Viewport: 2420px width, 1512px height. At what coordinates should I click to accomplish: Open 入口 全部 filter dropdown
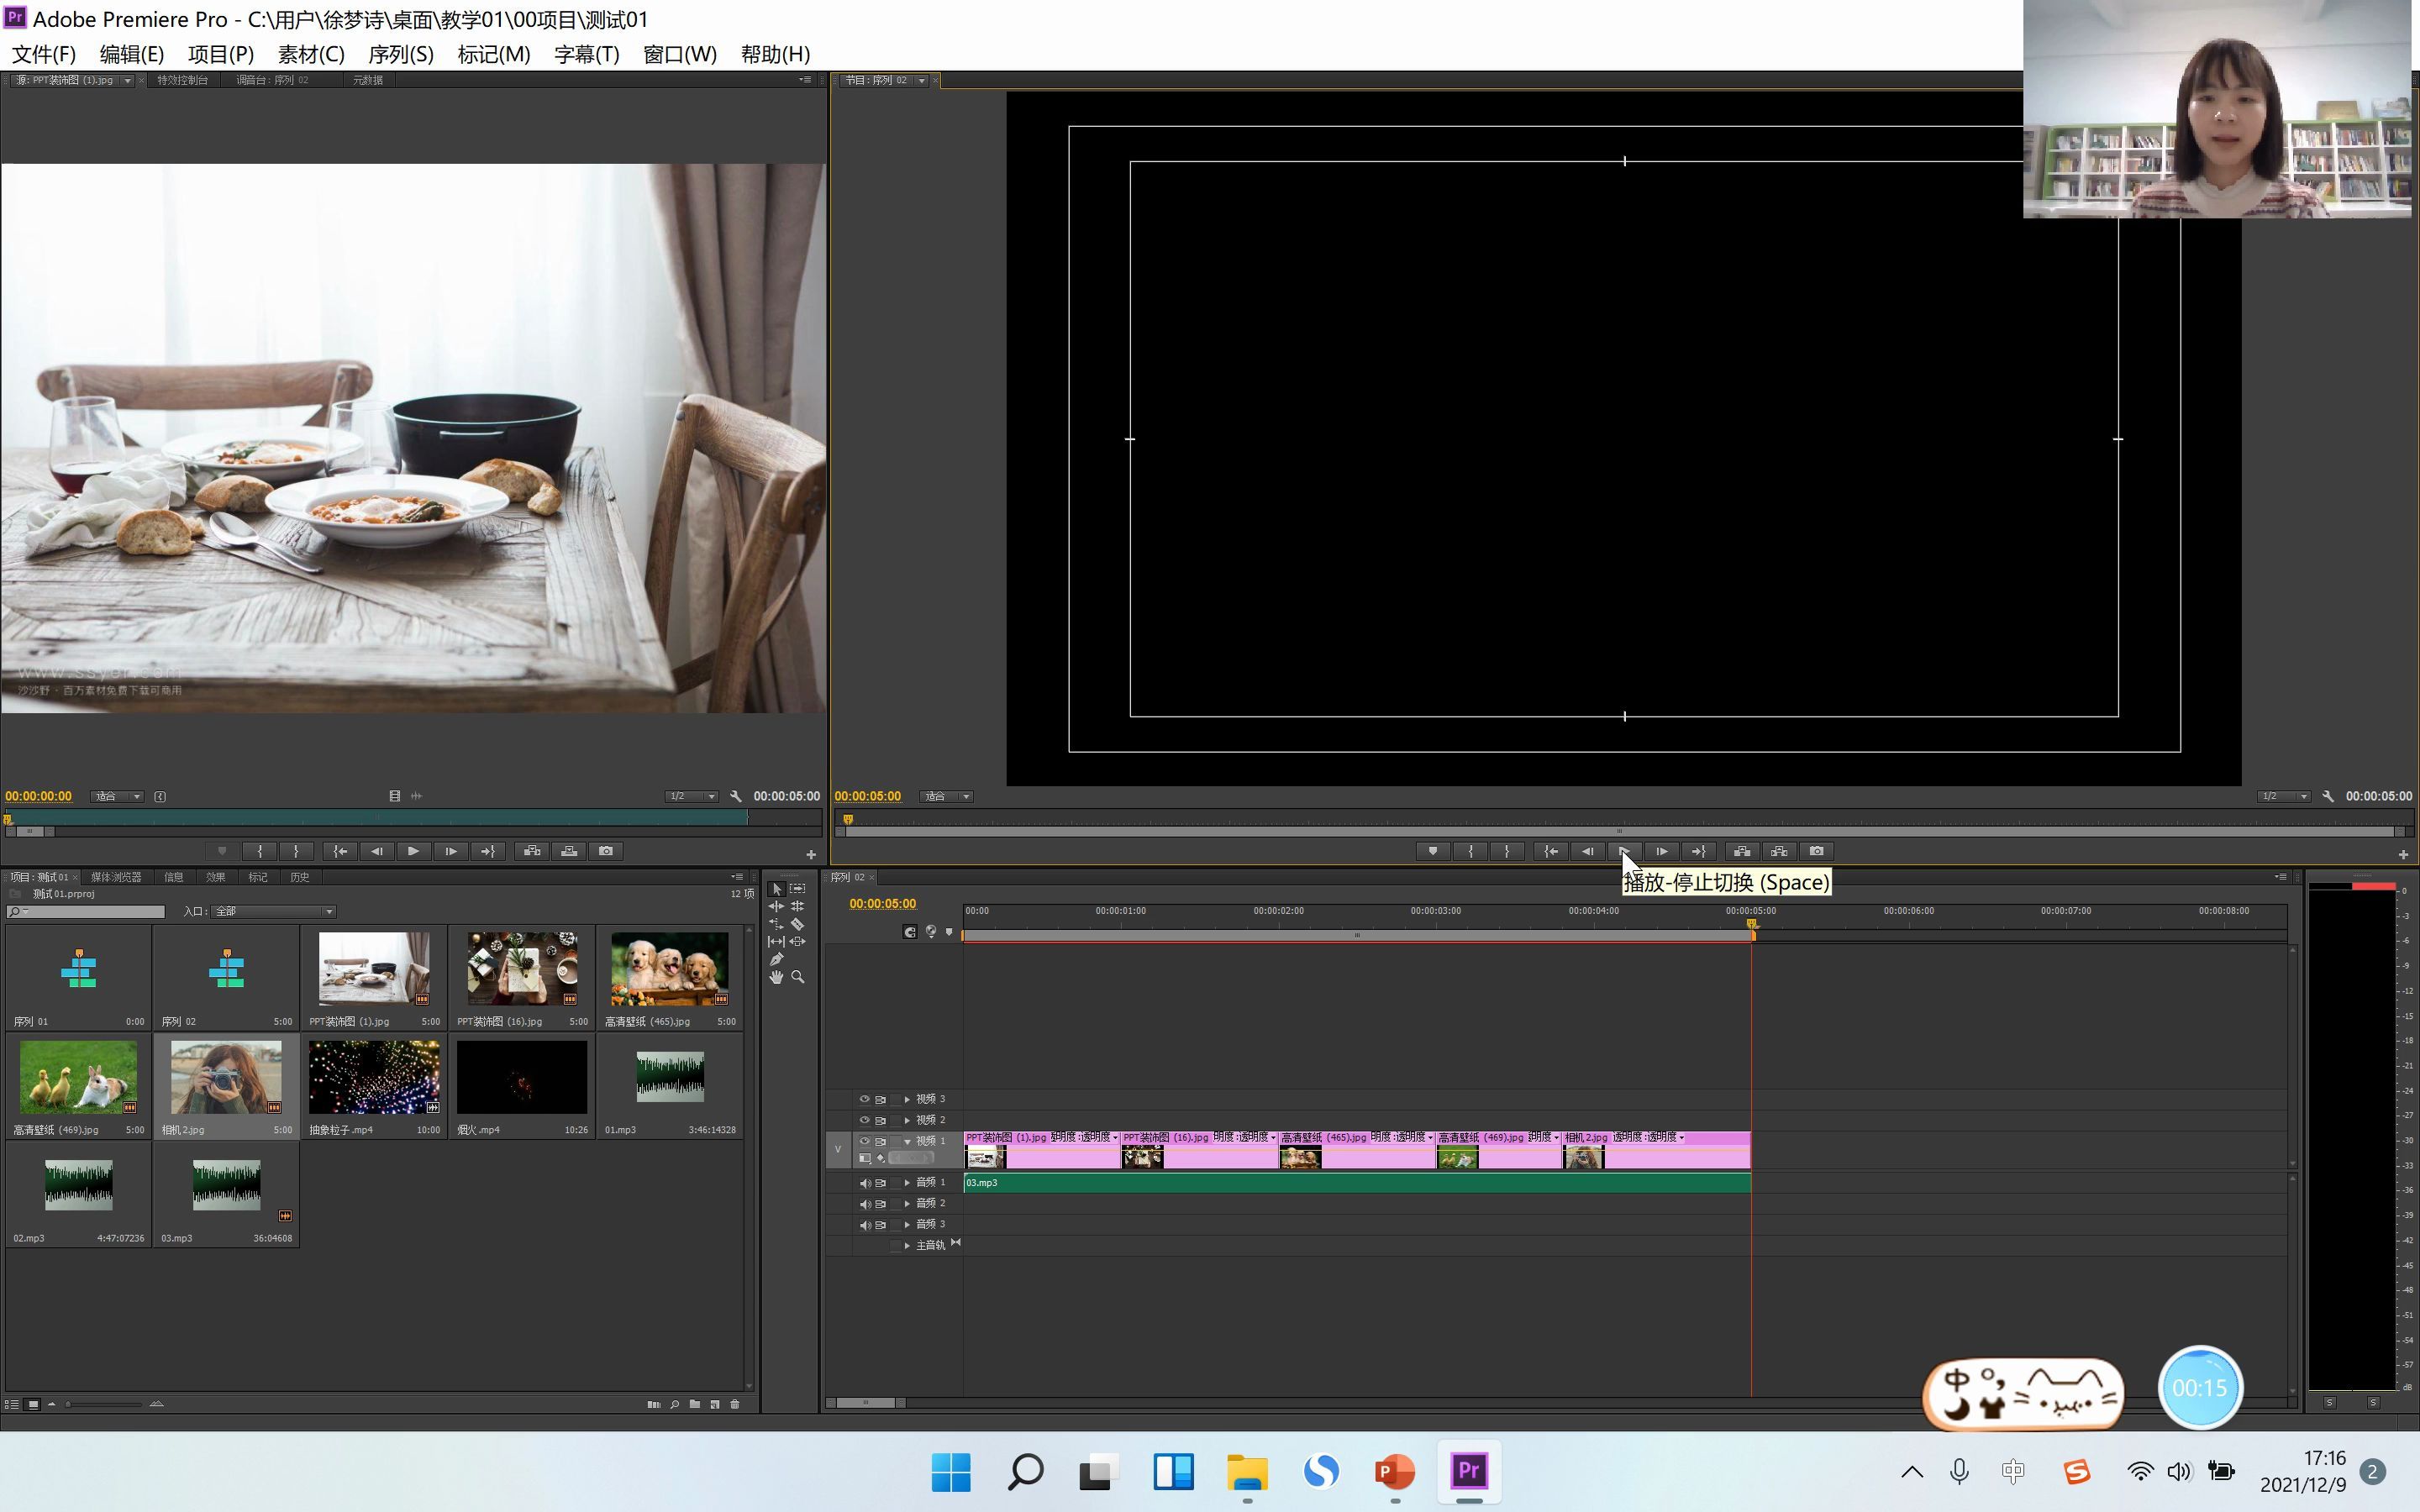273,912
